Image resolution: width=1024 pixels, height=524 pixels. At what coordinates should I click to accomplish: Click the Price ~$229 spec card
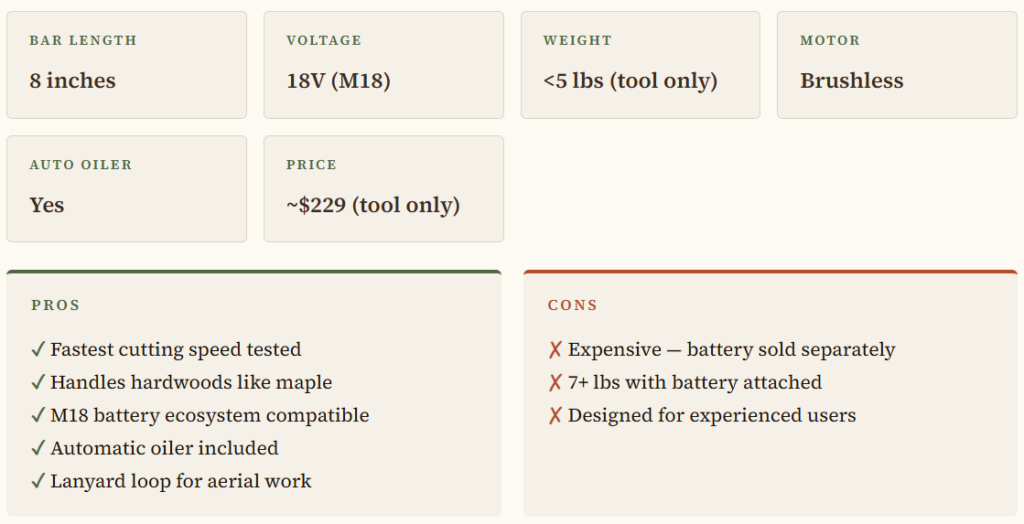point(383,189)
